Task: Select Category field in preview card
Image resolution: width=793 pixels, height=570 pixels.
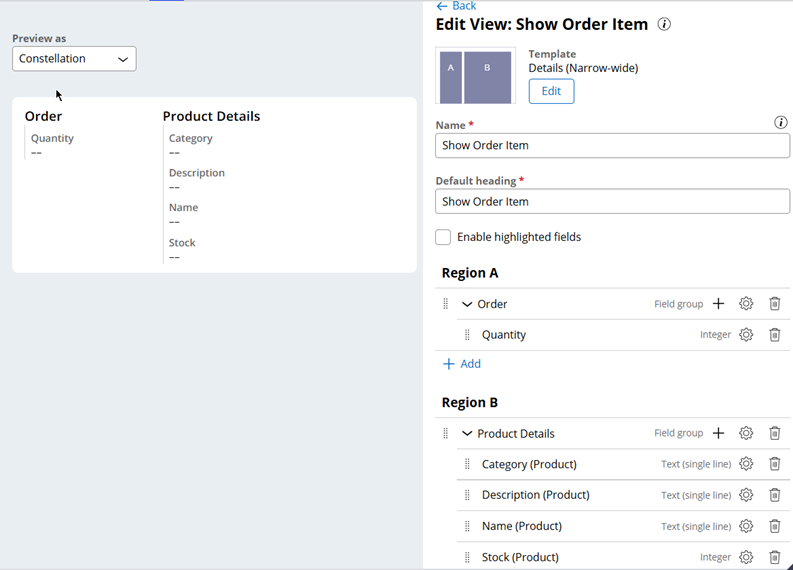Action: pos(191,144)
